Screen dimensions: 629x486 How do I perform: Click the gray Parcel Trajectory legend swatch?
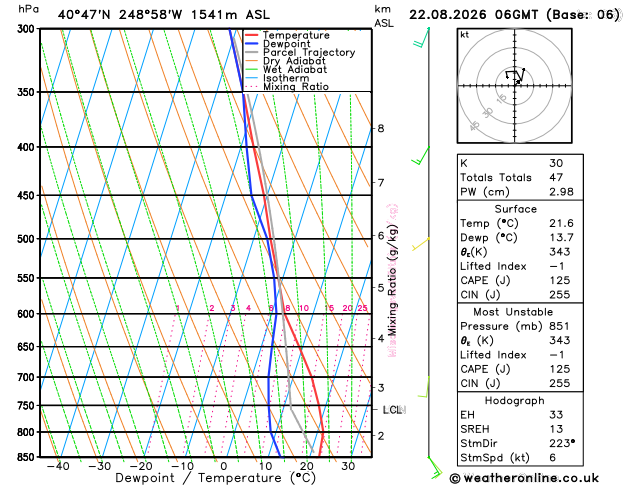click(252, 52)
